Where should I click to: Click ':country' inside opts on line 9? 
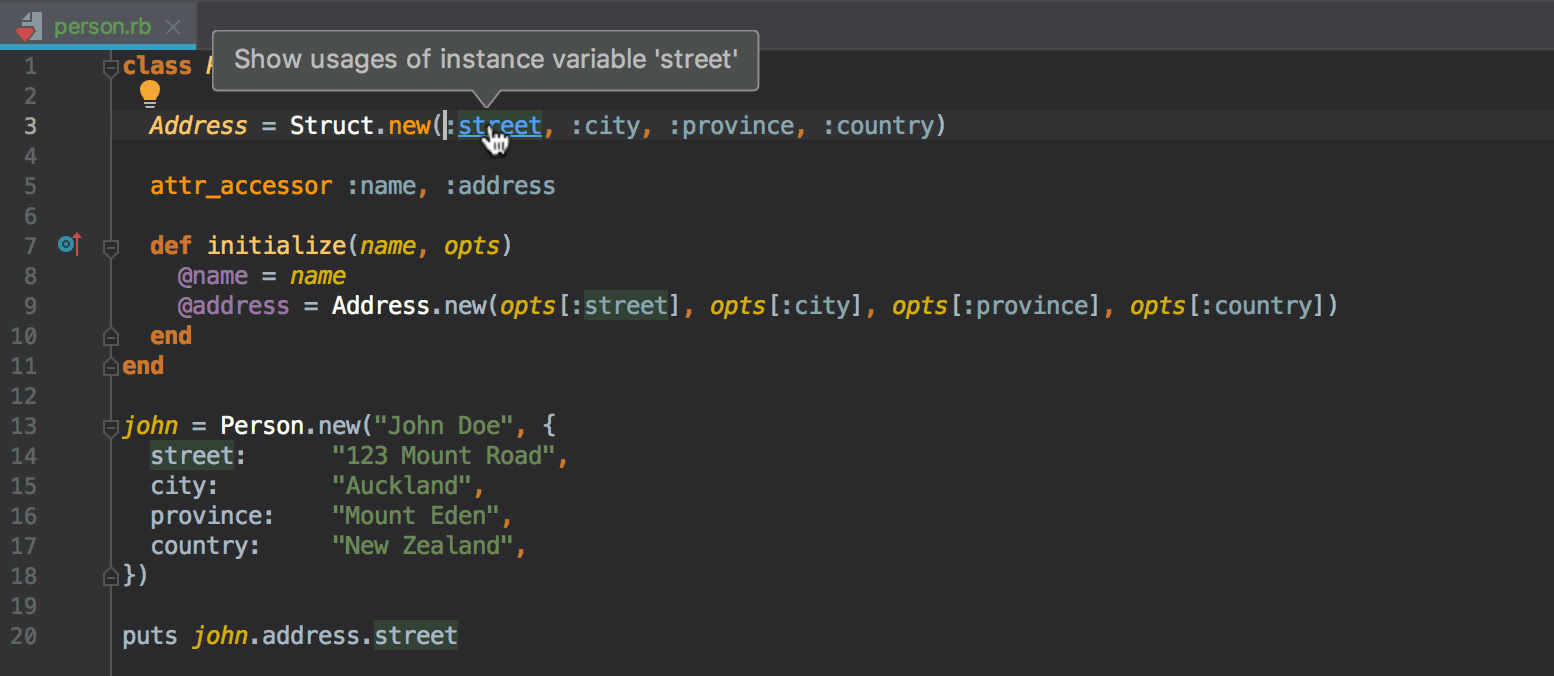[x=1256, y=306]
